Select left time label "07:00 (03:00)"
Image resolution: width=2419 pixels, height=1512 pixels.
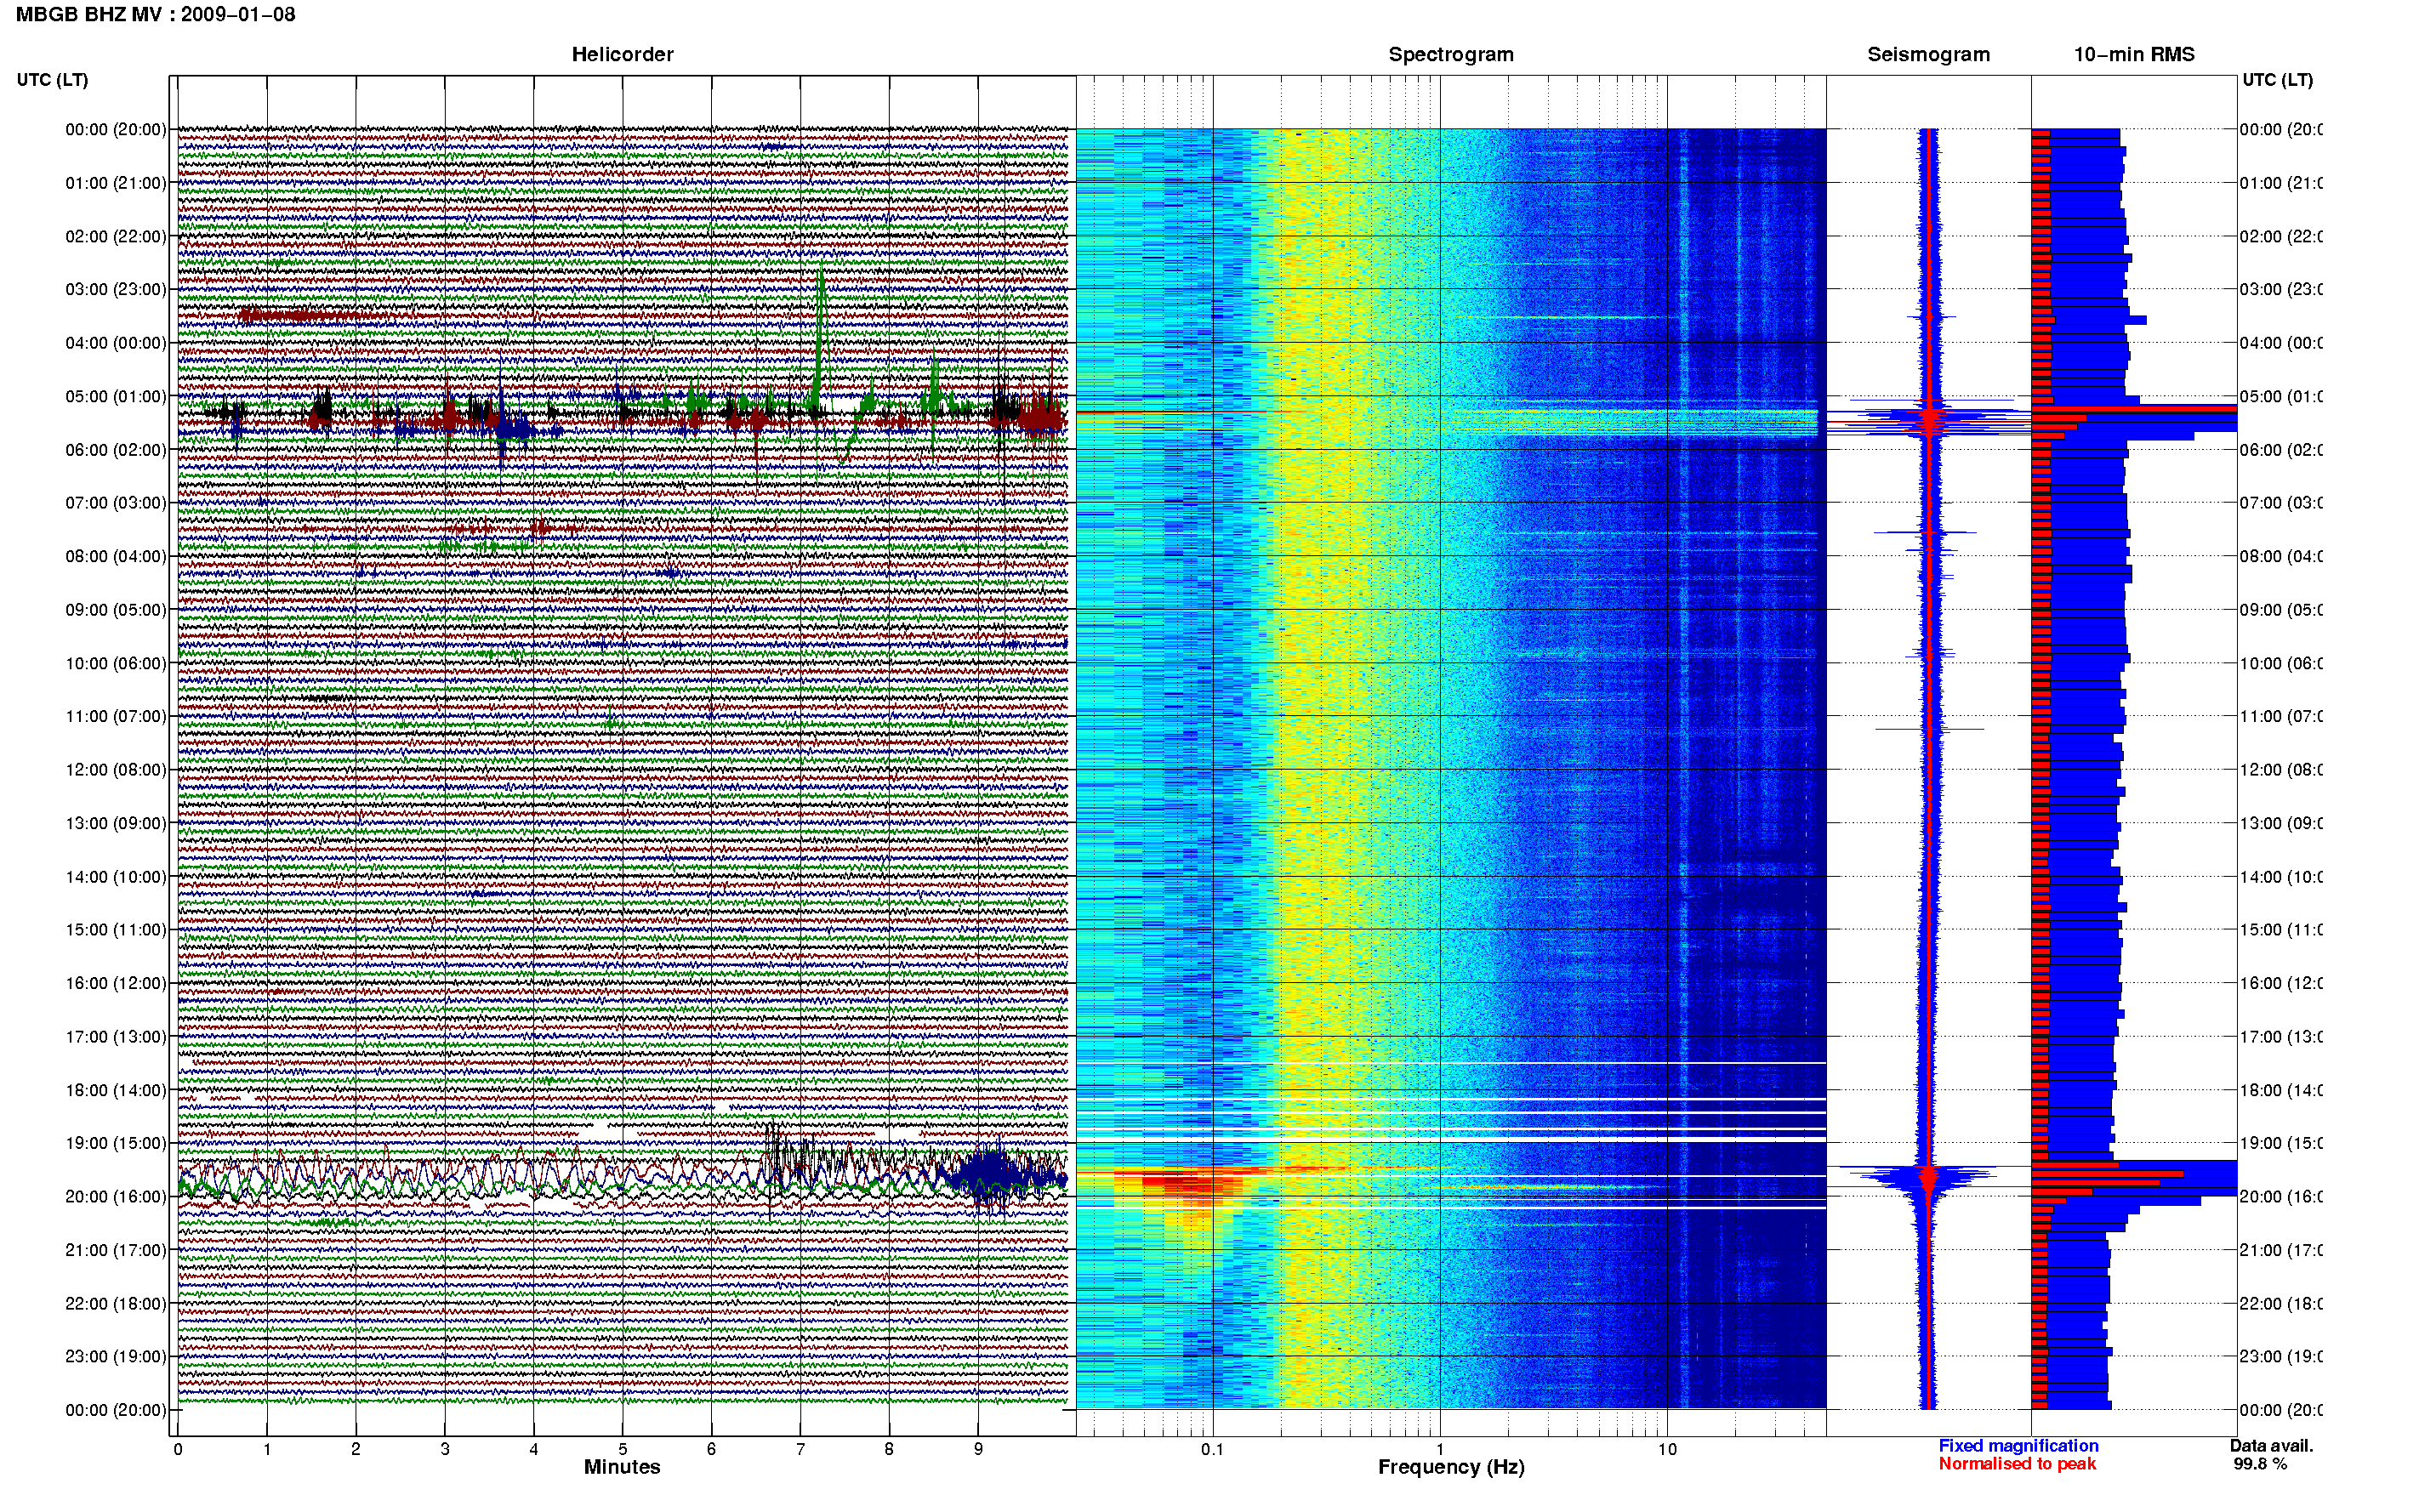pyautogui.click(x=116, y=502)
